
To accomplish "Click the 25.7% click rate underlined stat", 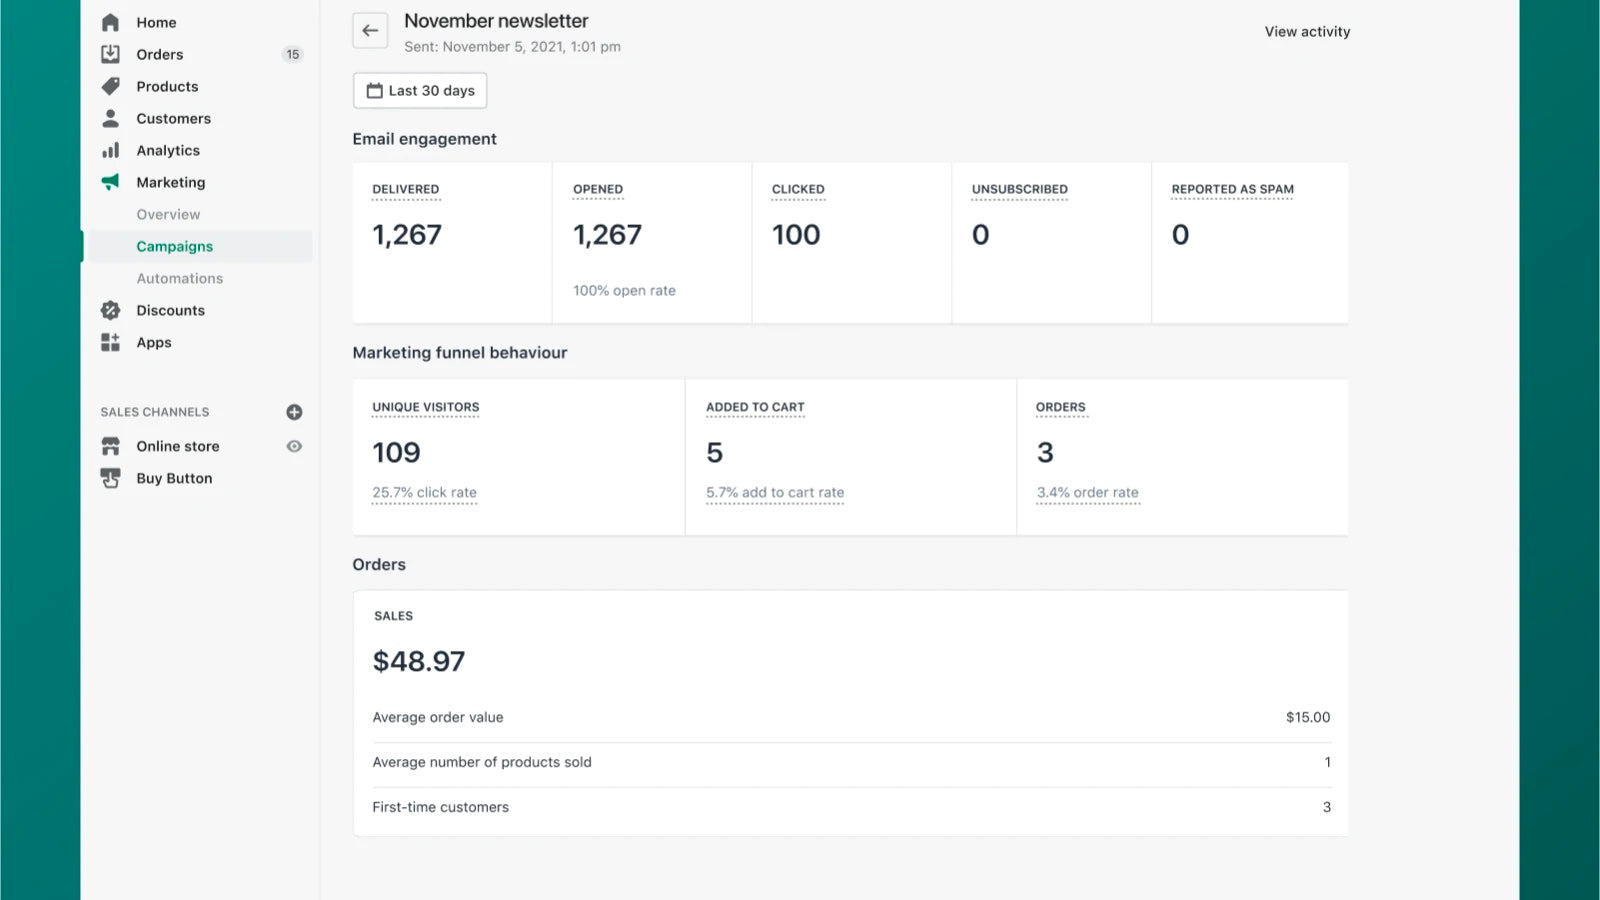I will click(x=424, y=492).
